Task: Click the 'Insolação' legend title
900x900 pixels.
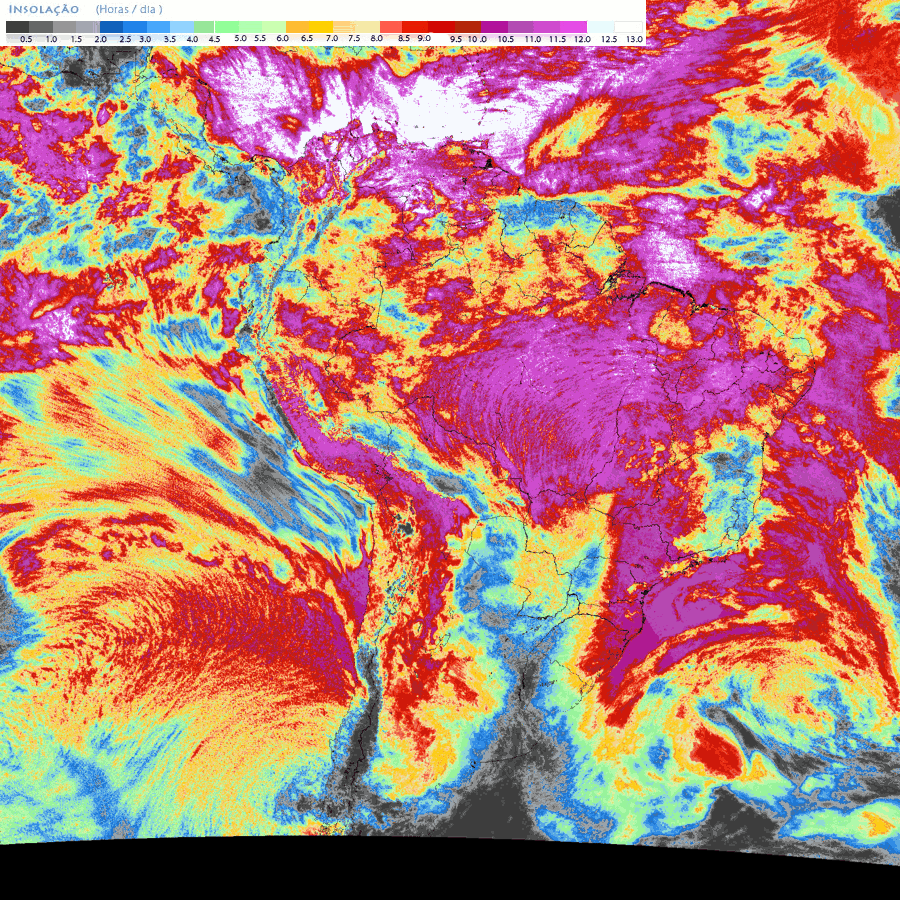Action: [44, 9]
